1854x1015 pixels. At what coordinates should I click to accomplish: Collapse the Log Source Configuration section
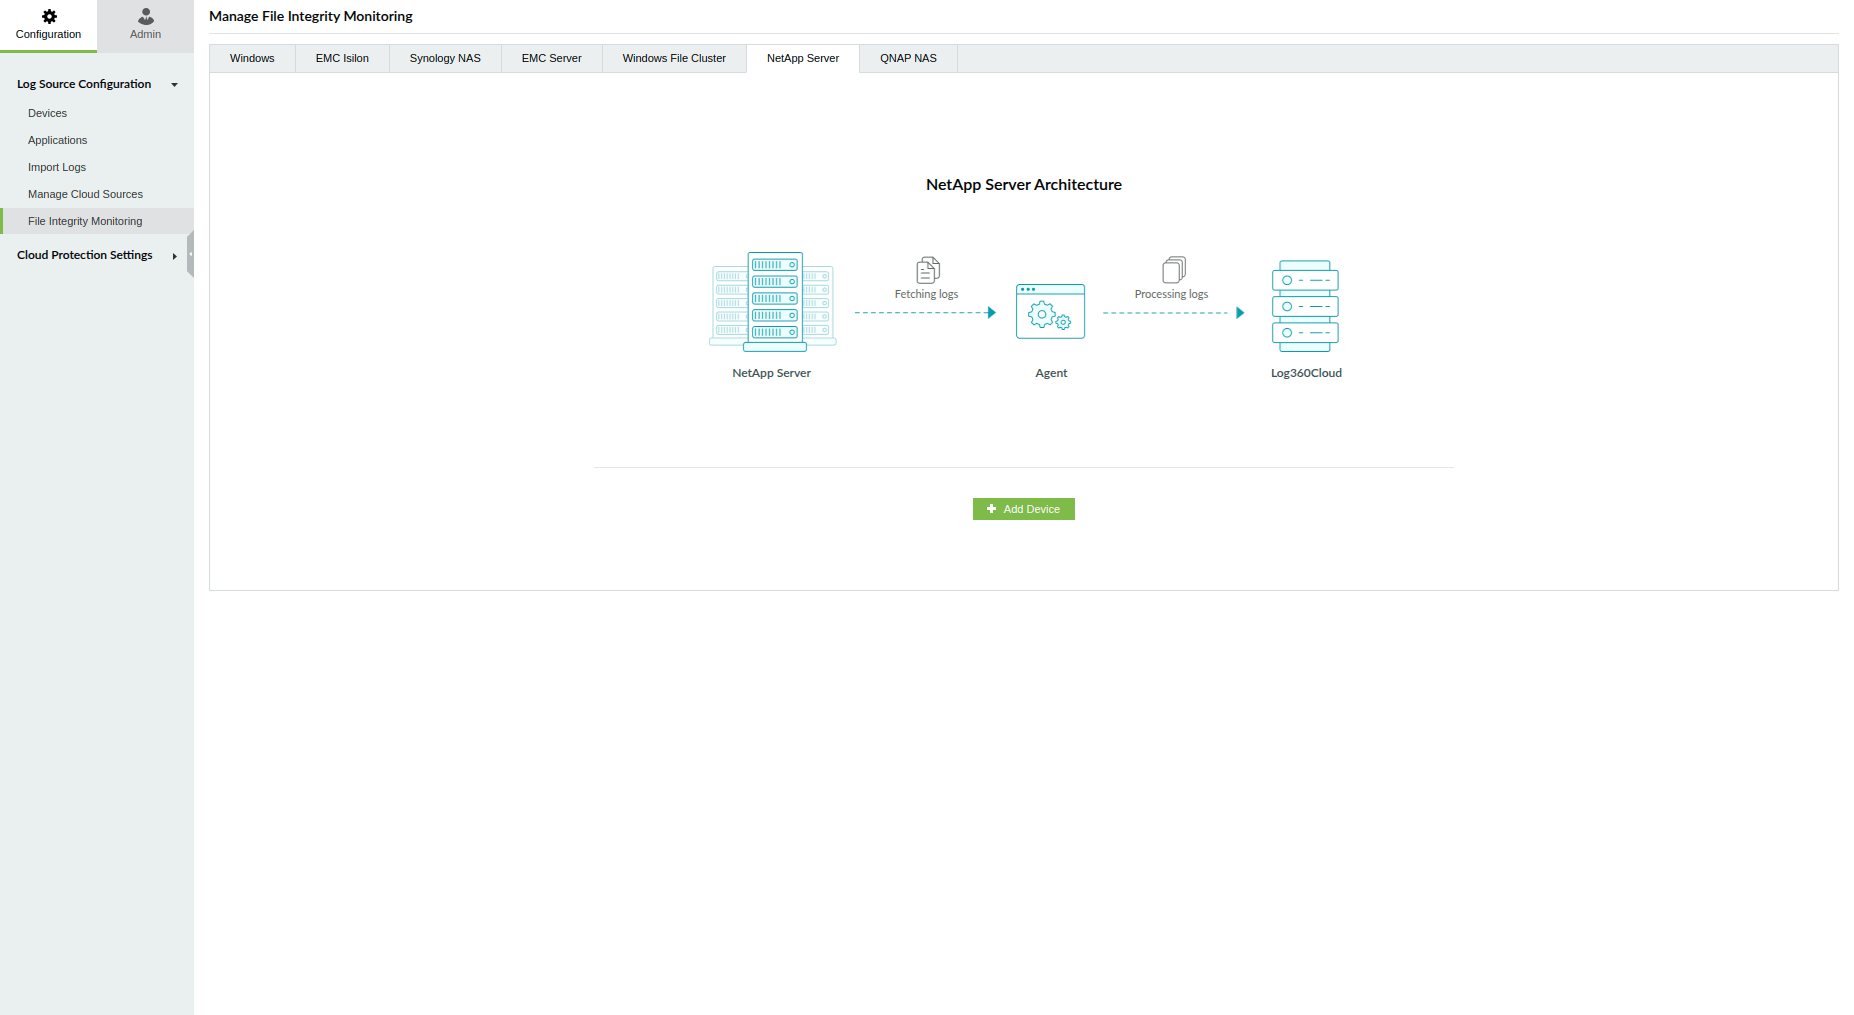coord(97,84)
